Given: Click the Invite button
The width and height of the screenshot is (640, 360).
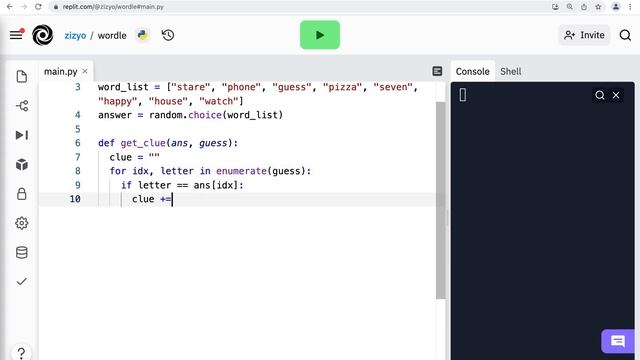Looking at the screenshot, I should pyautogui.click(x=584, y=35).
